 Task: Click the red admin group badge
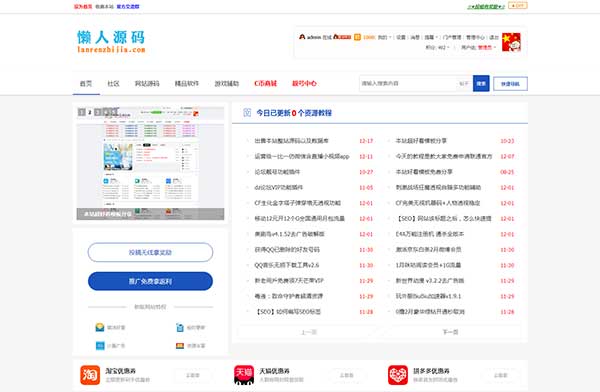[x=342, y=37]
